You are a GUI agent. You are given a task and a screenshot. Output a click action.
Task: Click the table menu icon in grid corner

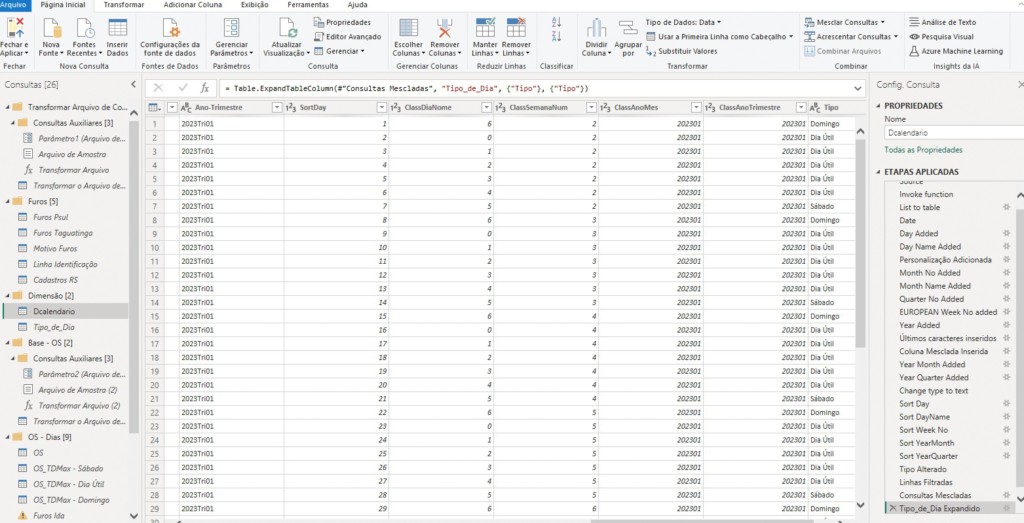pos(154,107)
